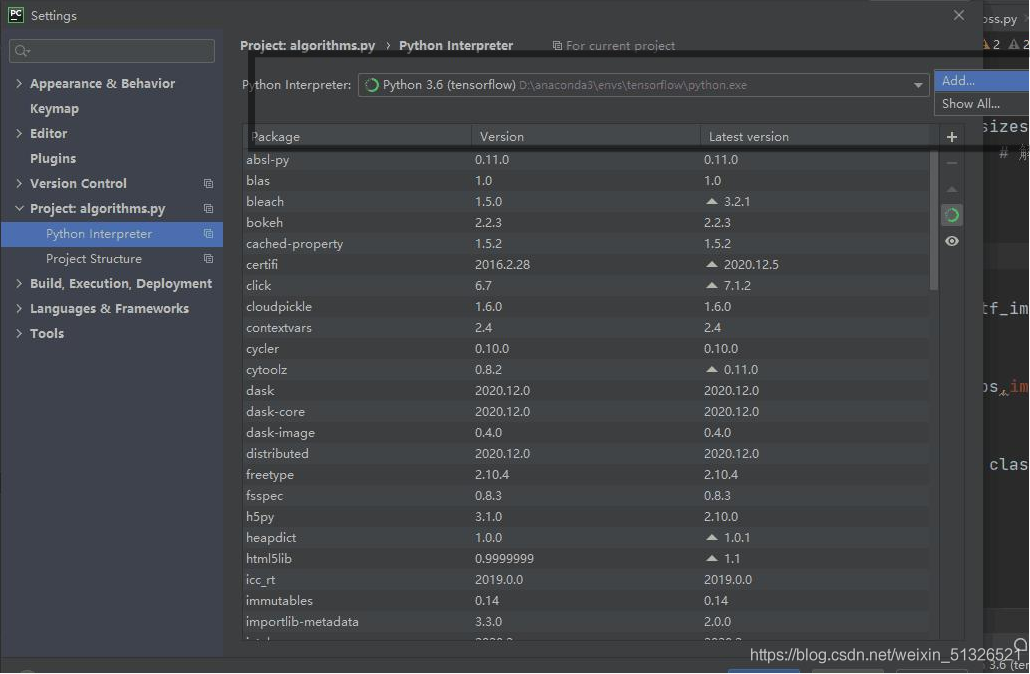Select the html5lib package row
Image resolution: width=1030 pixels, height=674 pixels.
(586, 559)
